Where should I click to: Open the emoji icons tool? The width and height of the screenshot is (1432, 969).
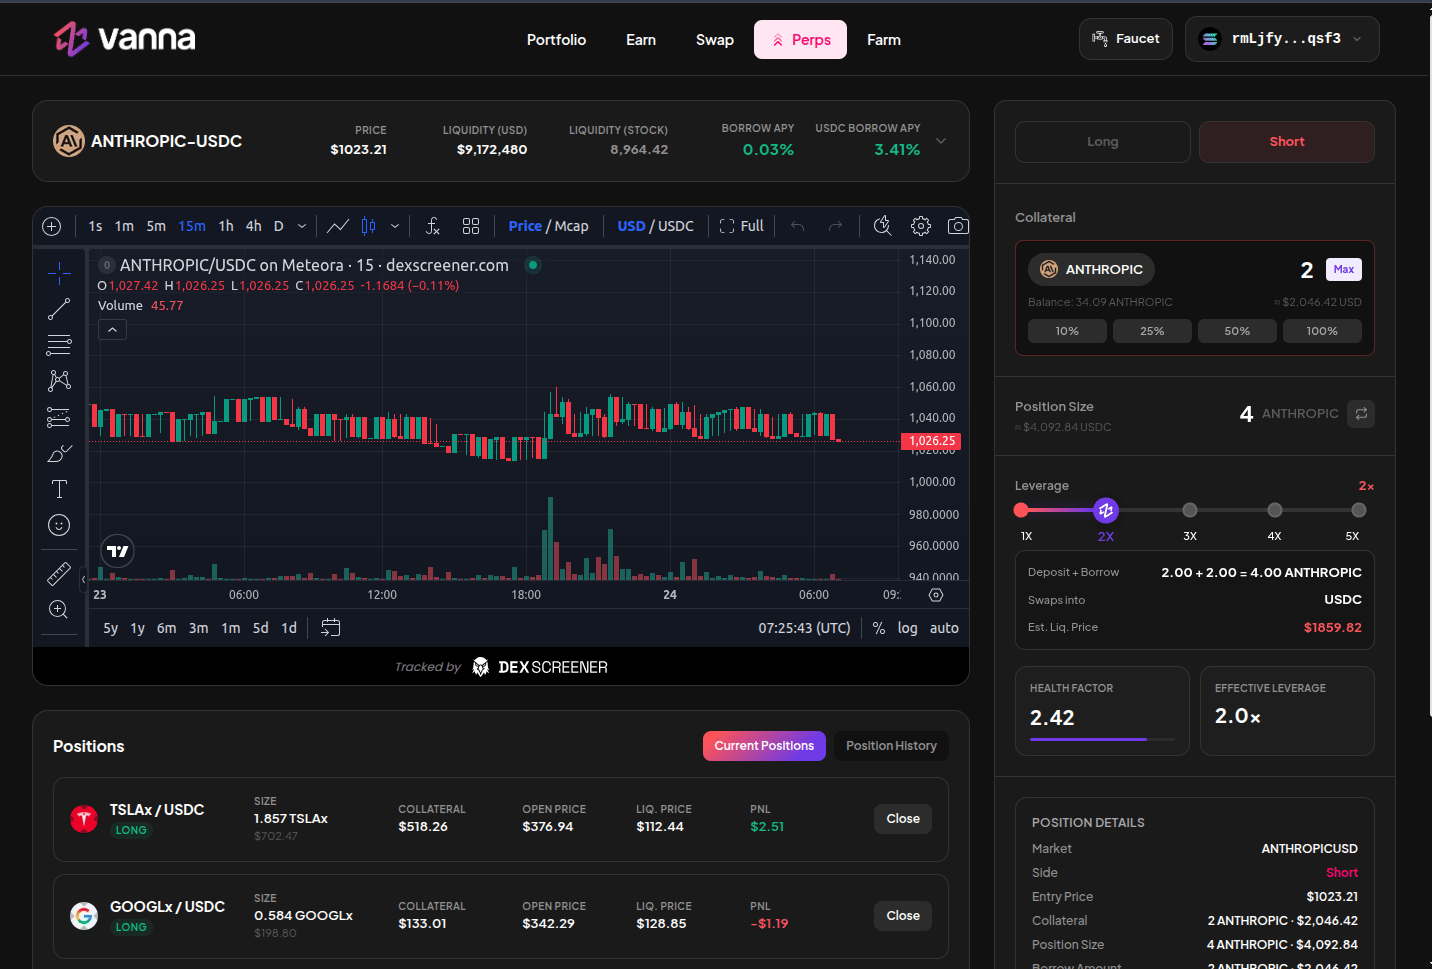point(59,525)
